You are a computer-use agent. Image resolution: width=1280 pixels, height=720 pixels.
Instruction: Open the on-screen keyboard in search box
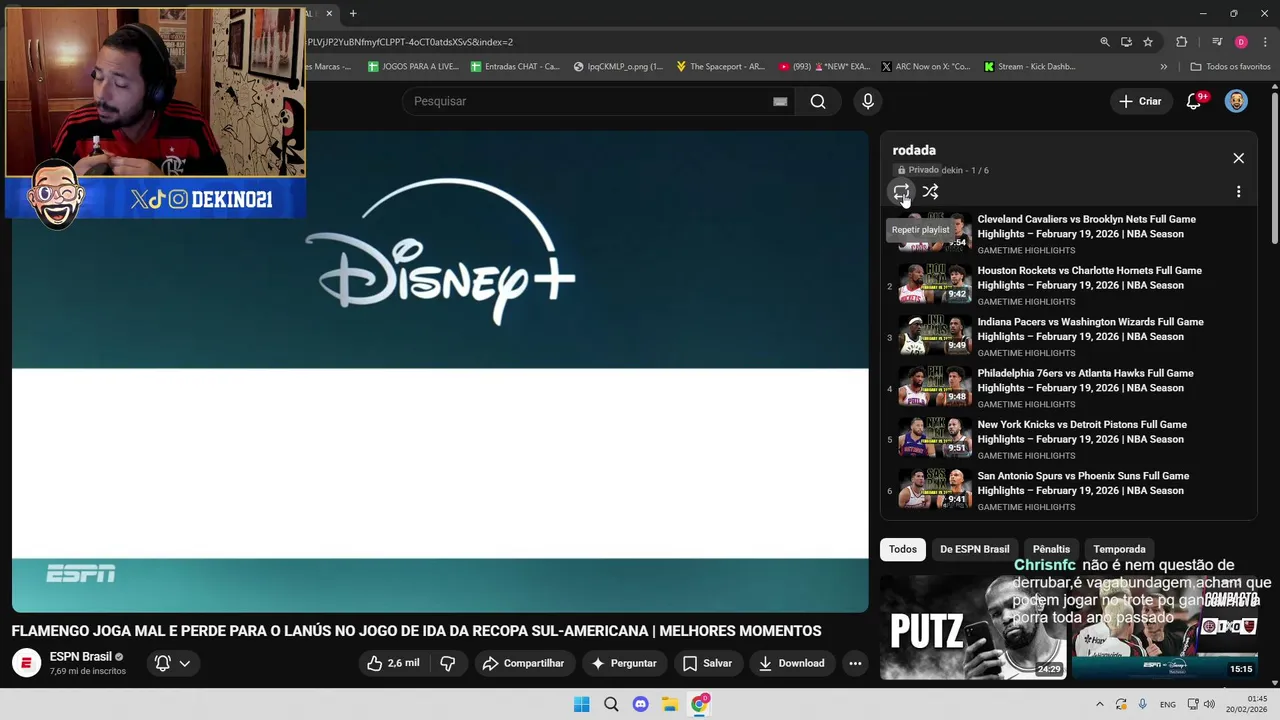click(x=780, y=101)
